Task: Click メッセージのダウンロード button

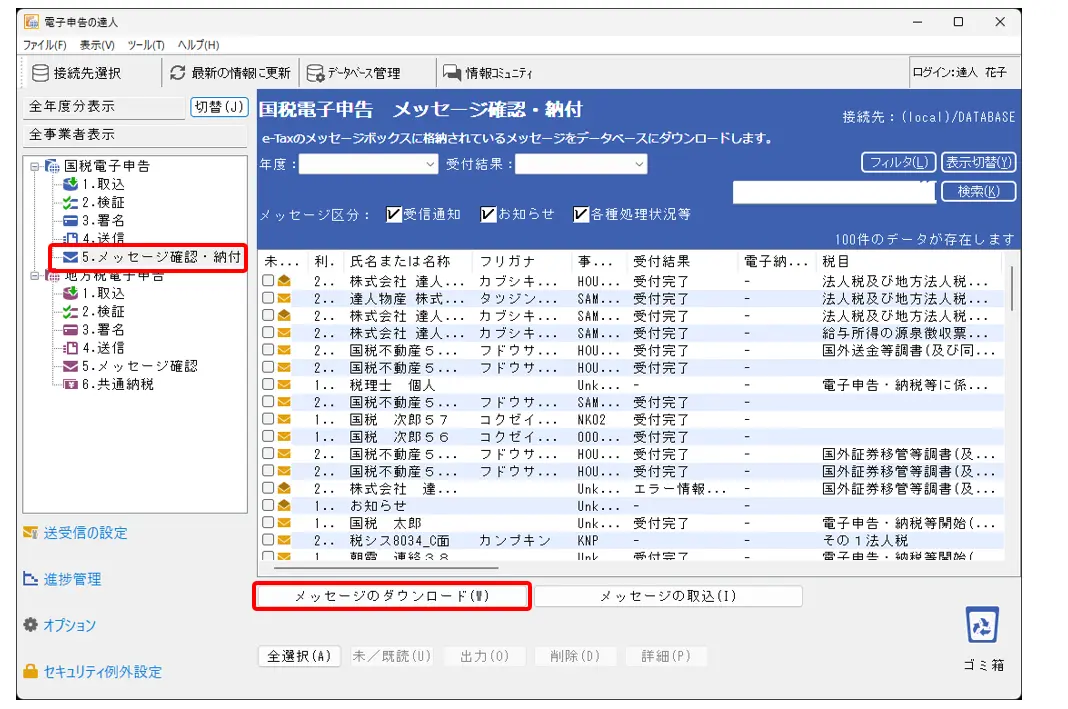Action: click(x=392, y=596)
